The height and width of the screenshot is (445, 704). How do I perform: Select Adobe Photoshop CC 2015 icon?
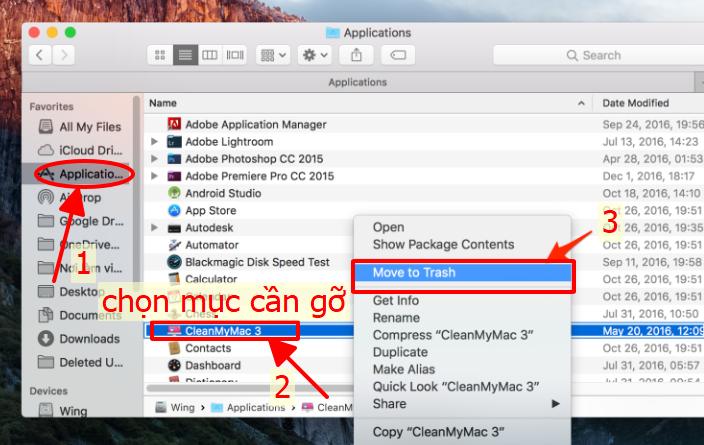[174, 159]
